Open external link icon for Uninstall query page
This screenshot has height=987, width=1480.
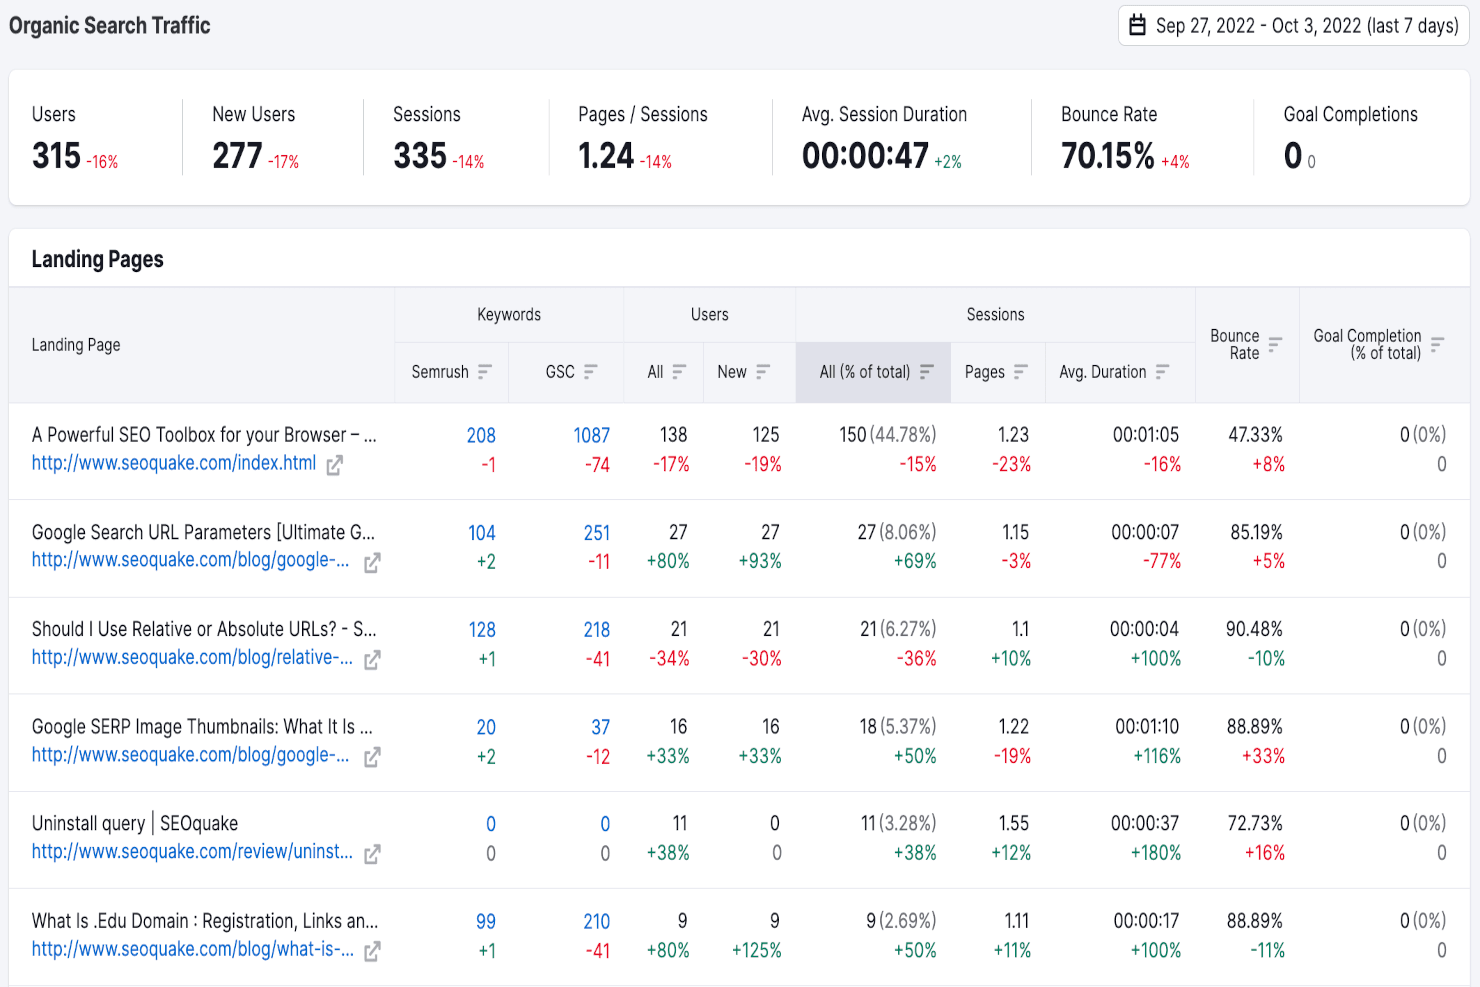(372, 854)
